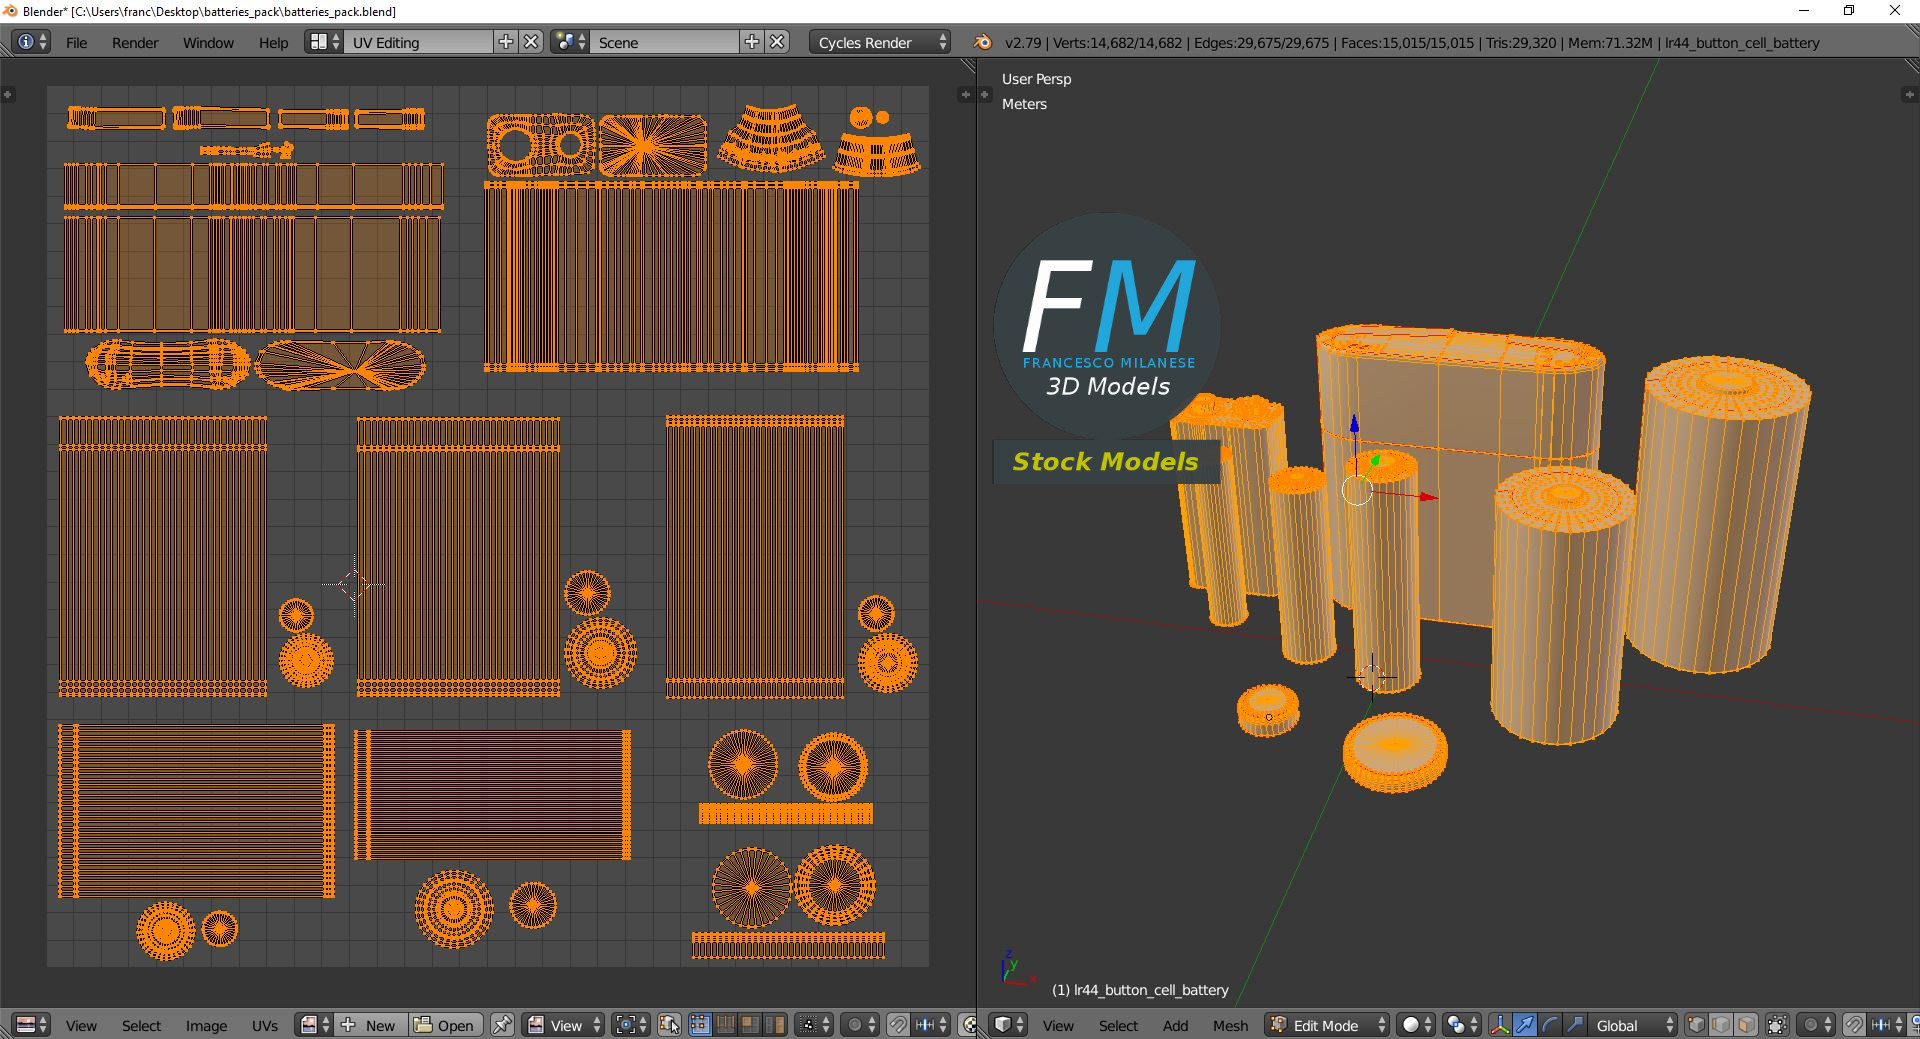Open the Global transform orientation dropdown

coord(1632,1025)
